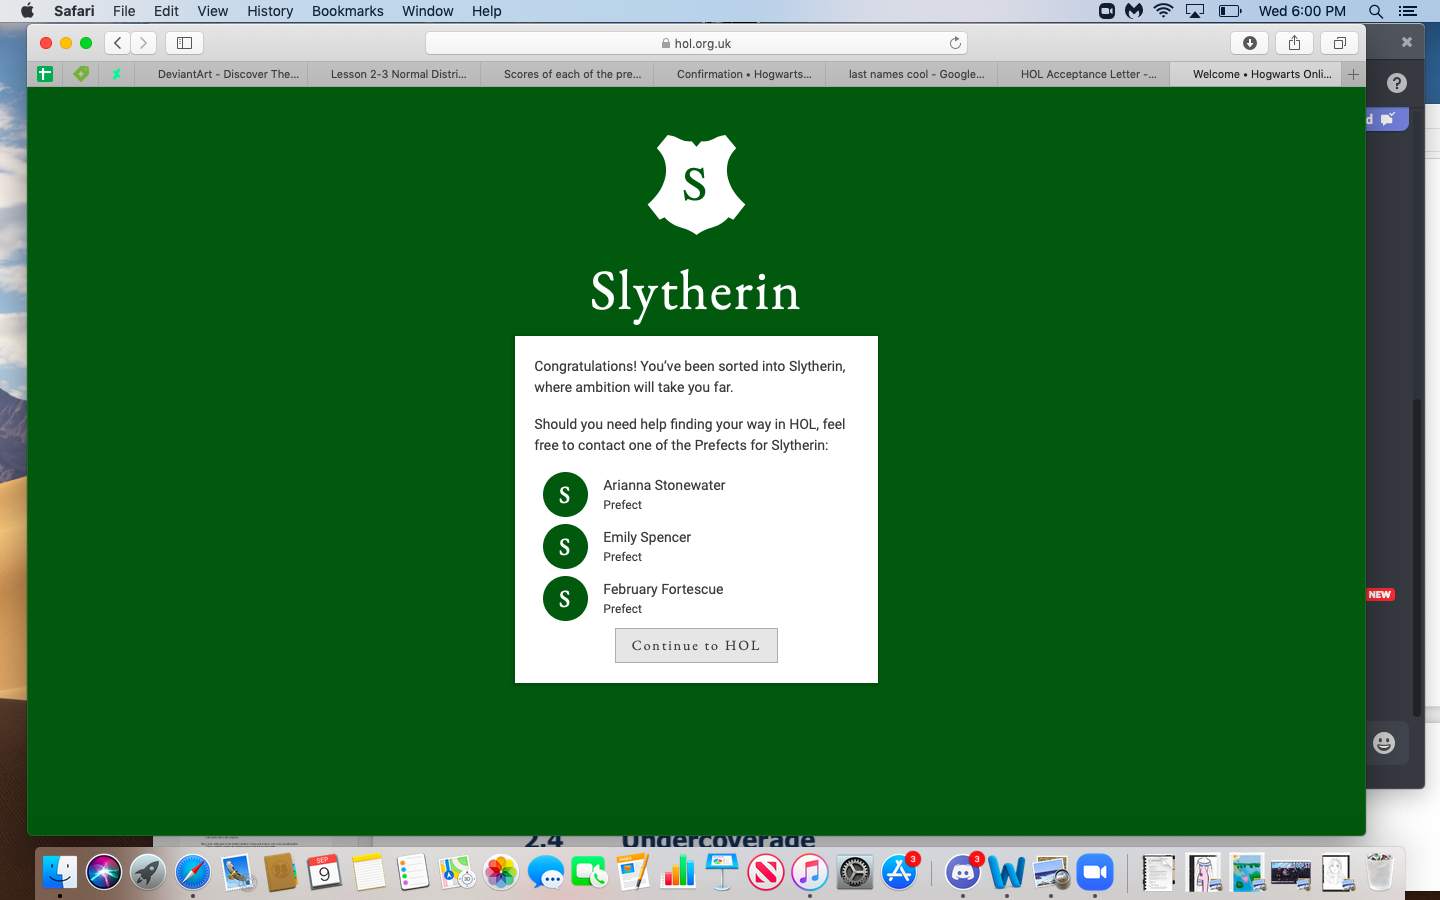Toggle Safari sidebar button

coord(184,43)
